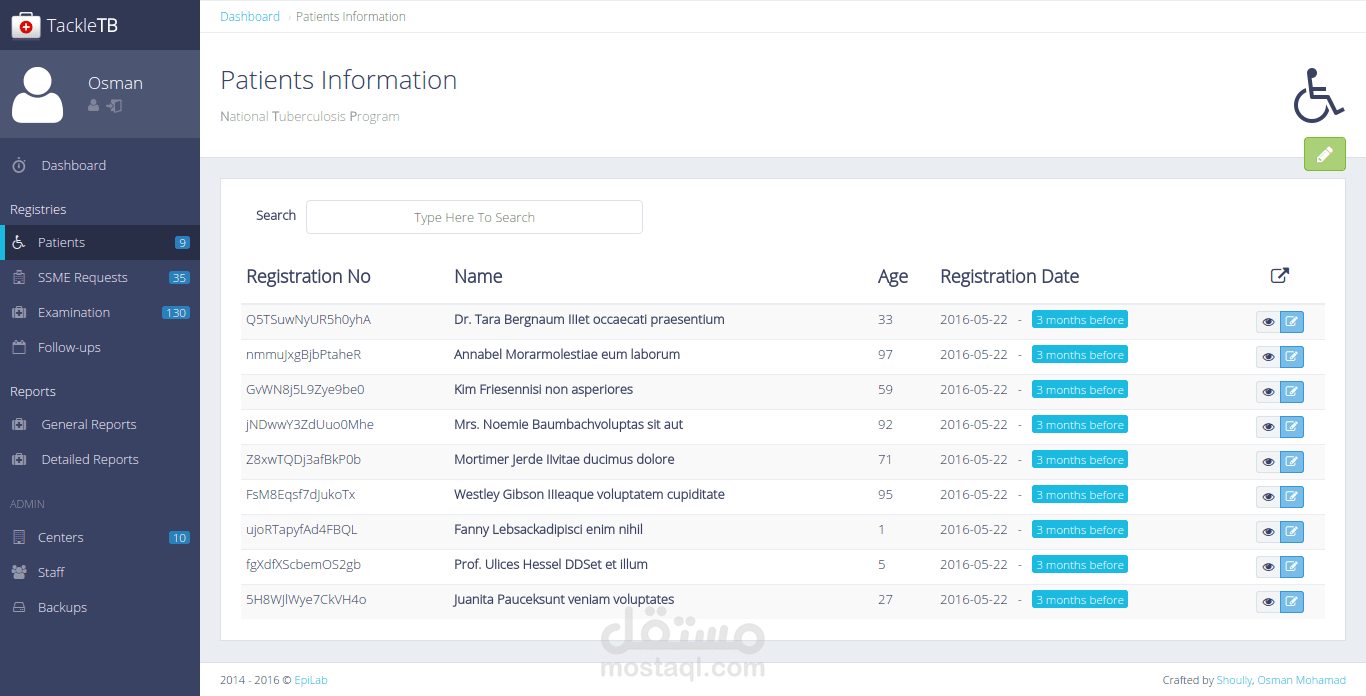View Fanny Lebsack's details with eye icon

(1268, 532)
